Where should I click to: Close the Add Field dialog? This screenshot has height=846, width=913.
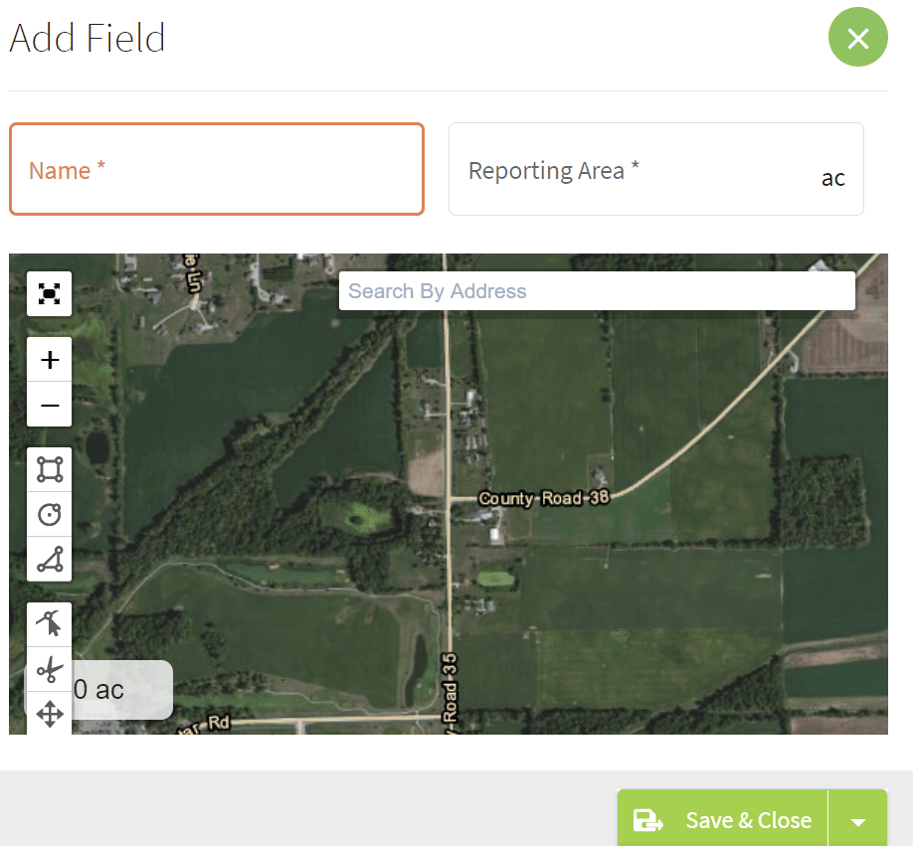tap(857, 38)
